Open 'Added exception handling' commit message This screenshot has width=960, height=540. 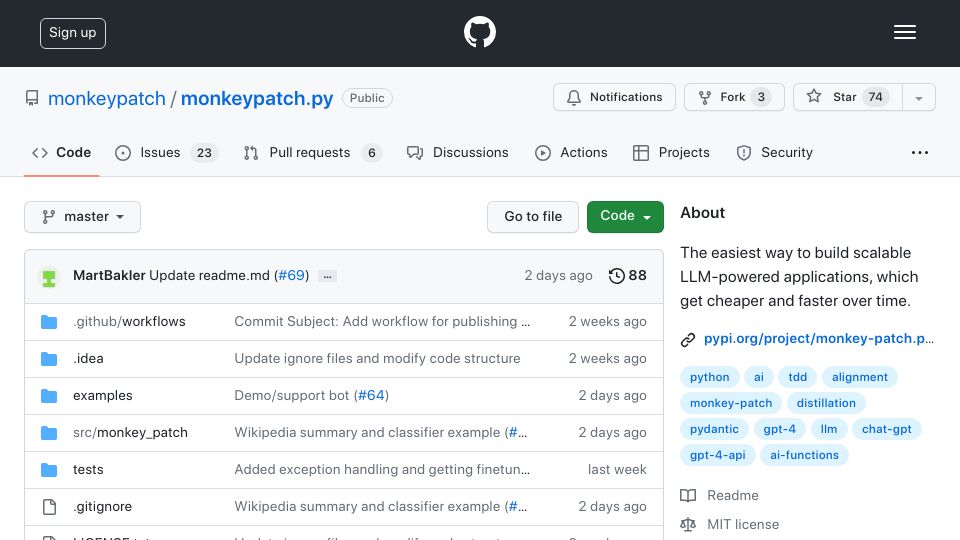[382, 470]
